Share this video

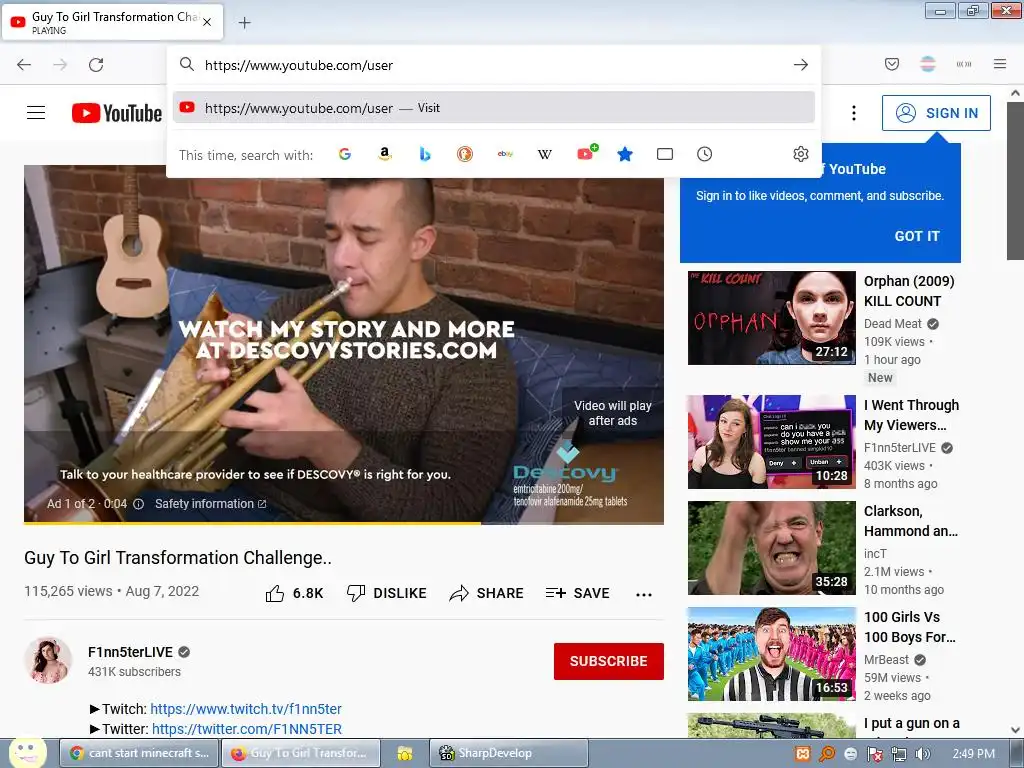pyautogui.click(x=487, y=593)
